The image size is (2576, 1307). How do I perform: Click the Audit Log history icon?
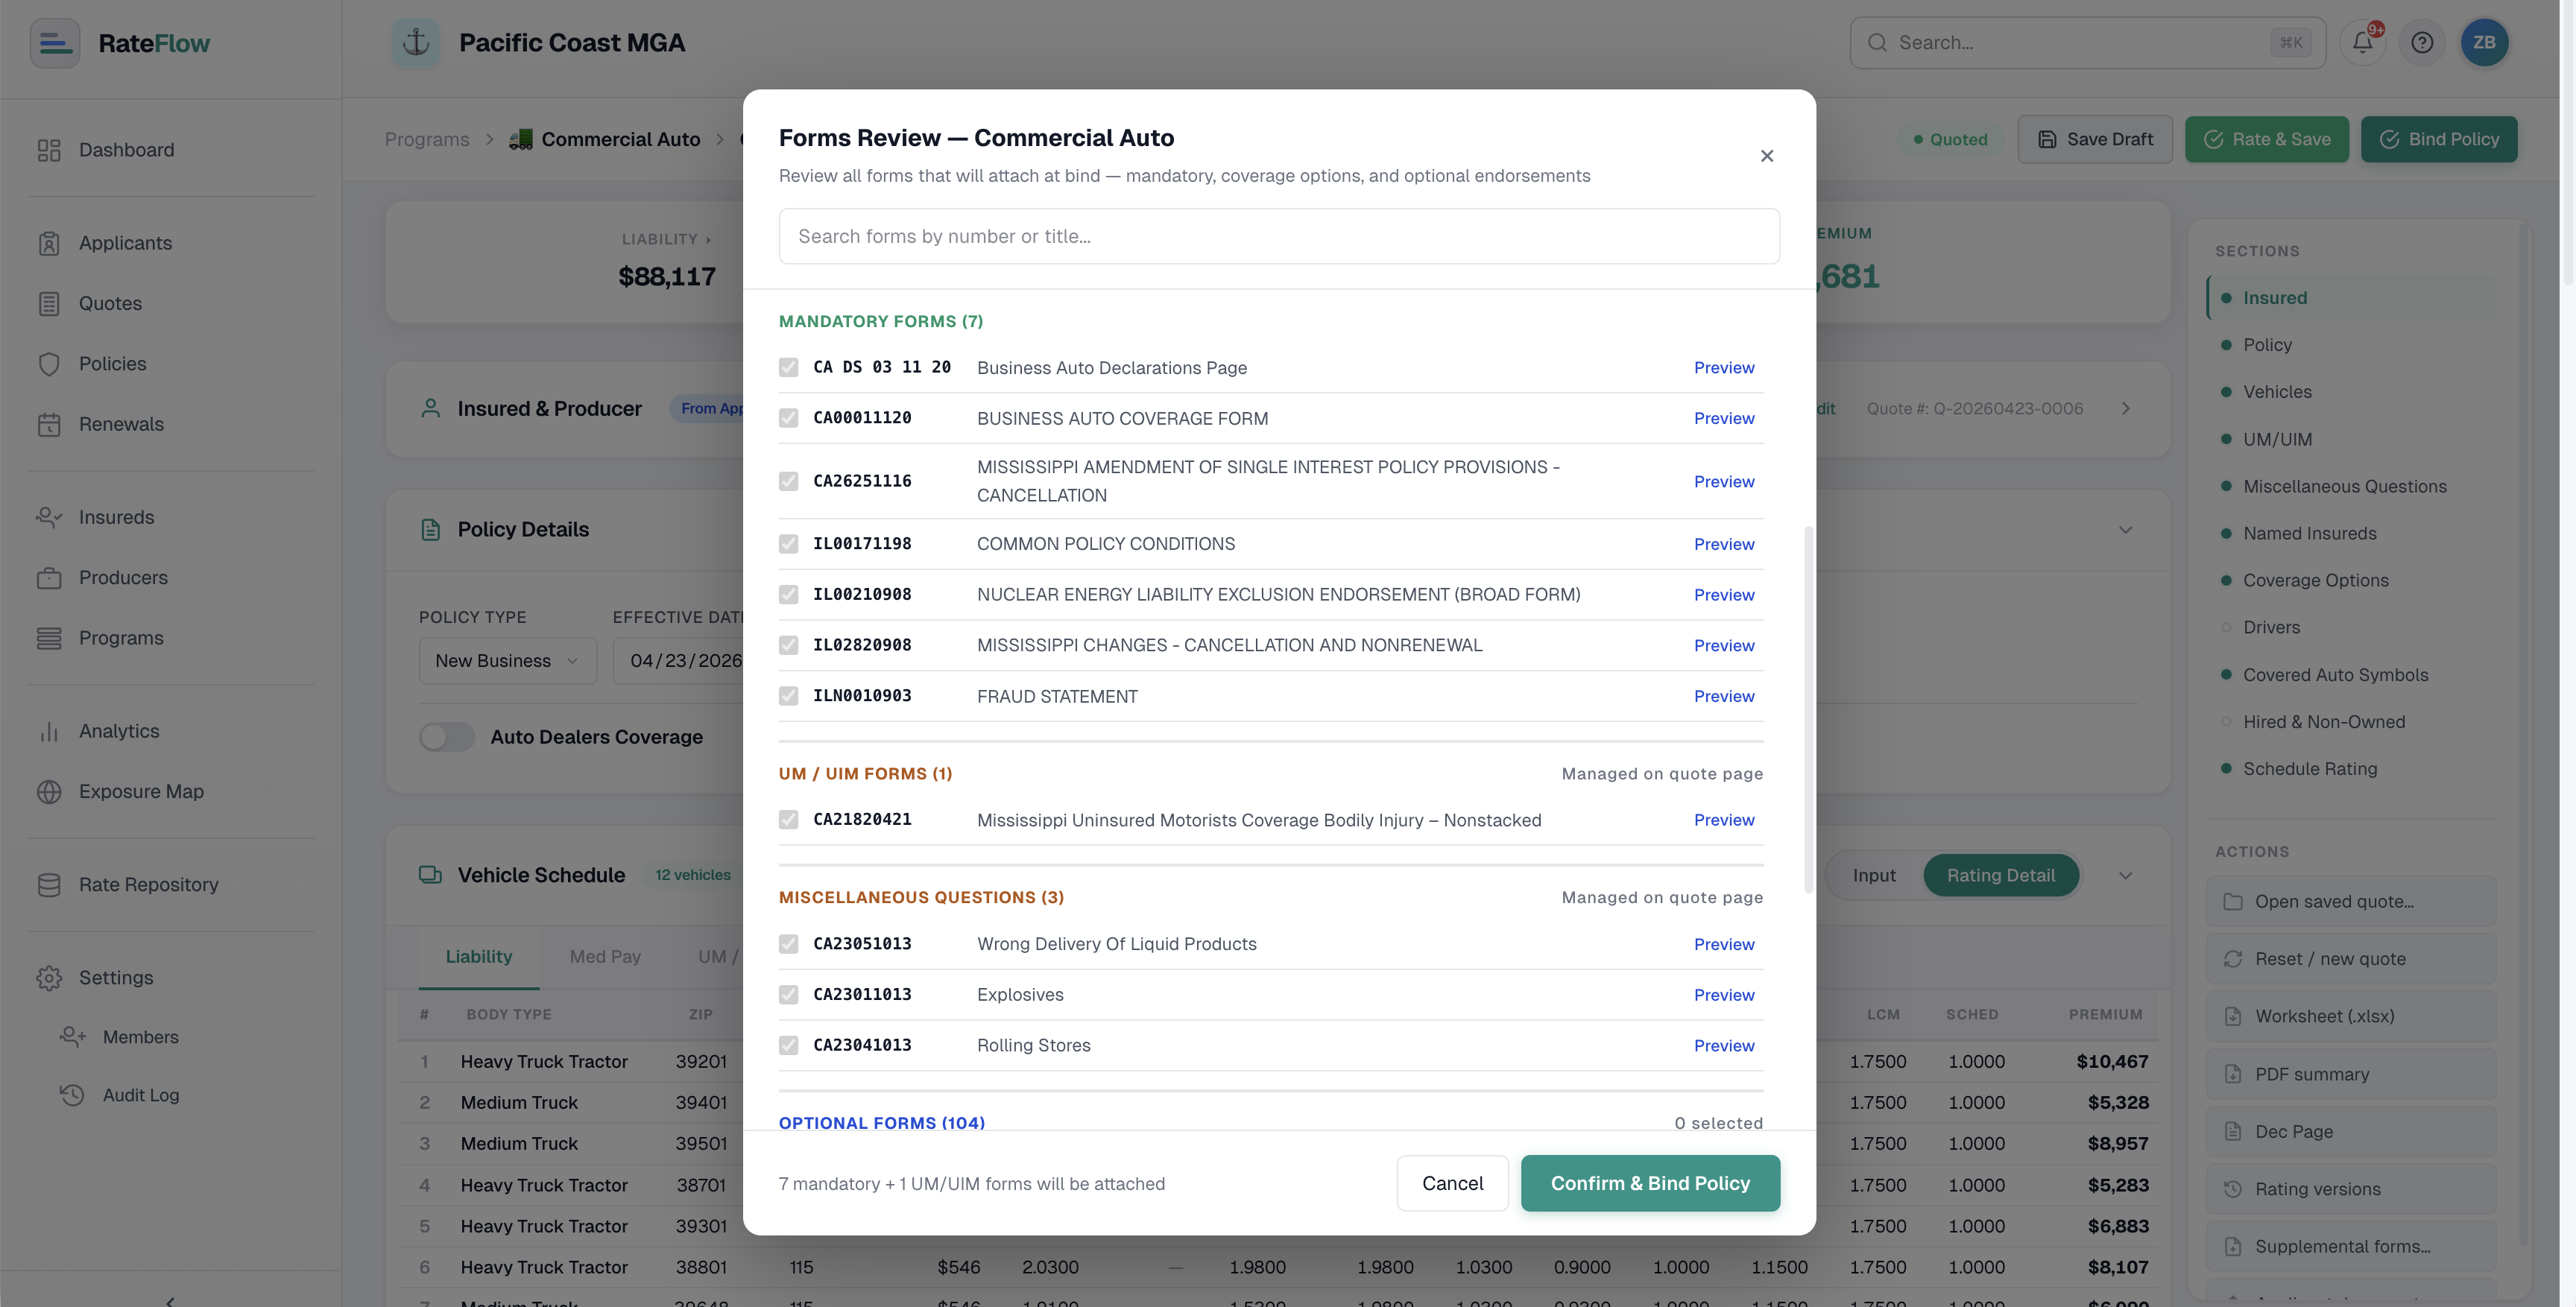(x=72, y=1095)
